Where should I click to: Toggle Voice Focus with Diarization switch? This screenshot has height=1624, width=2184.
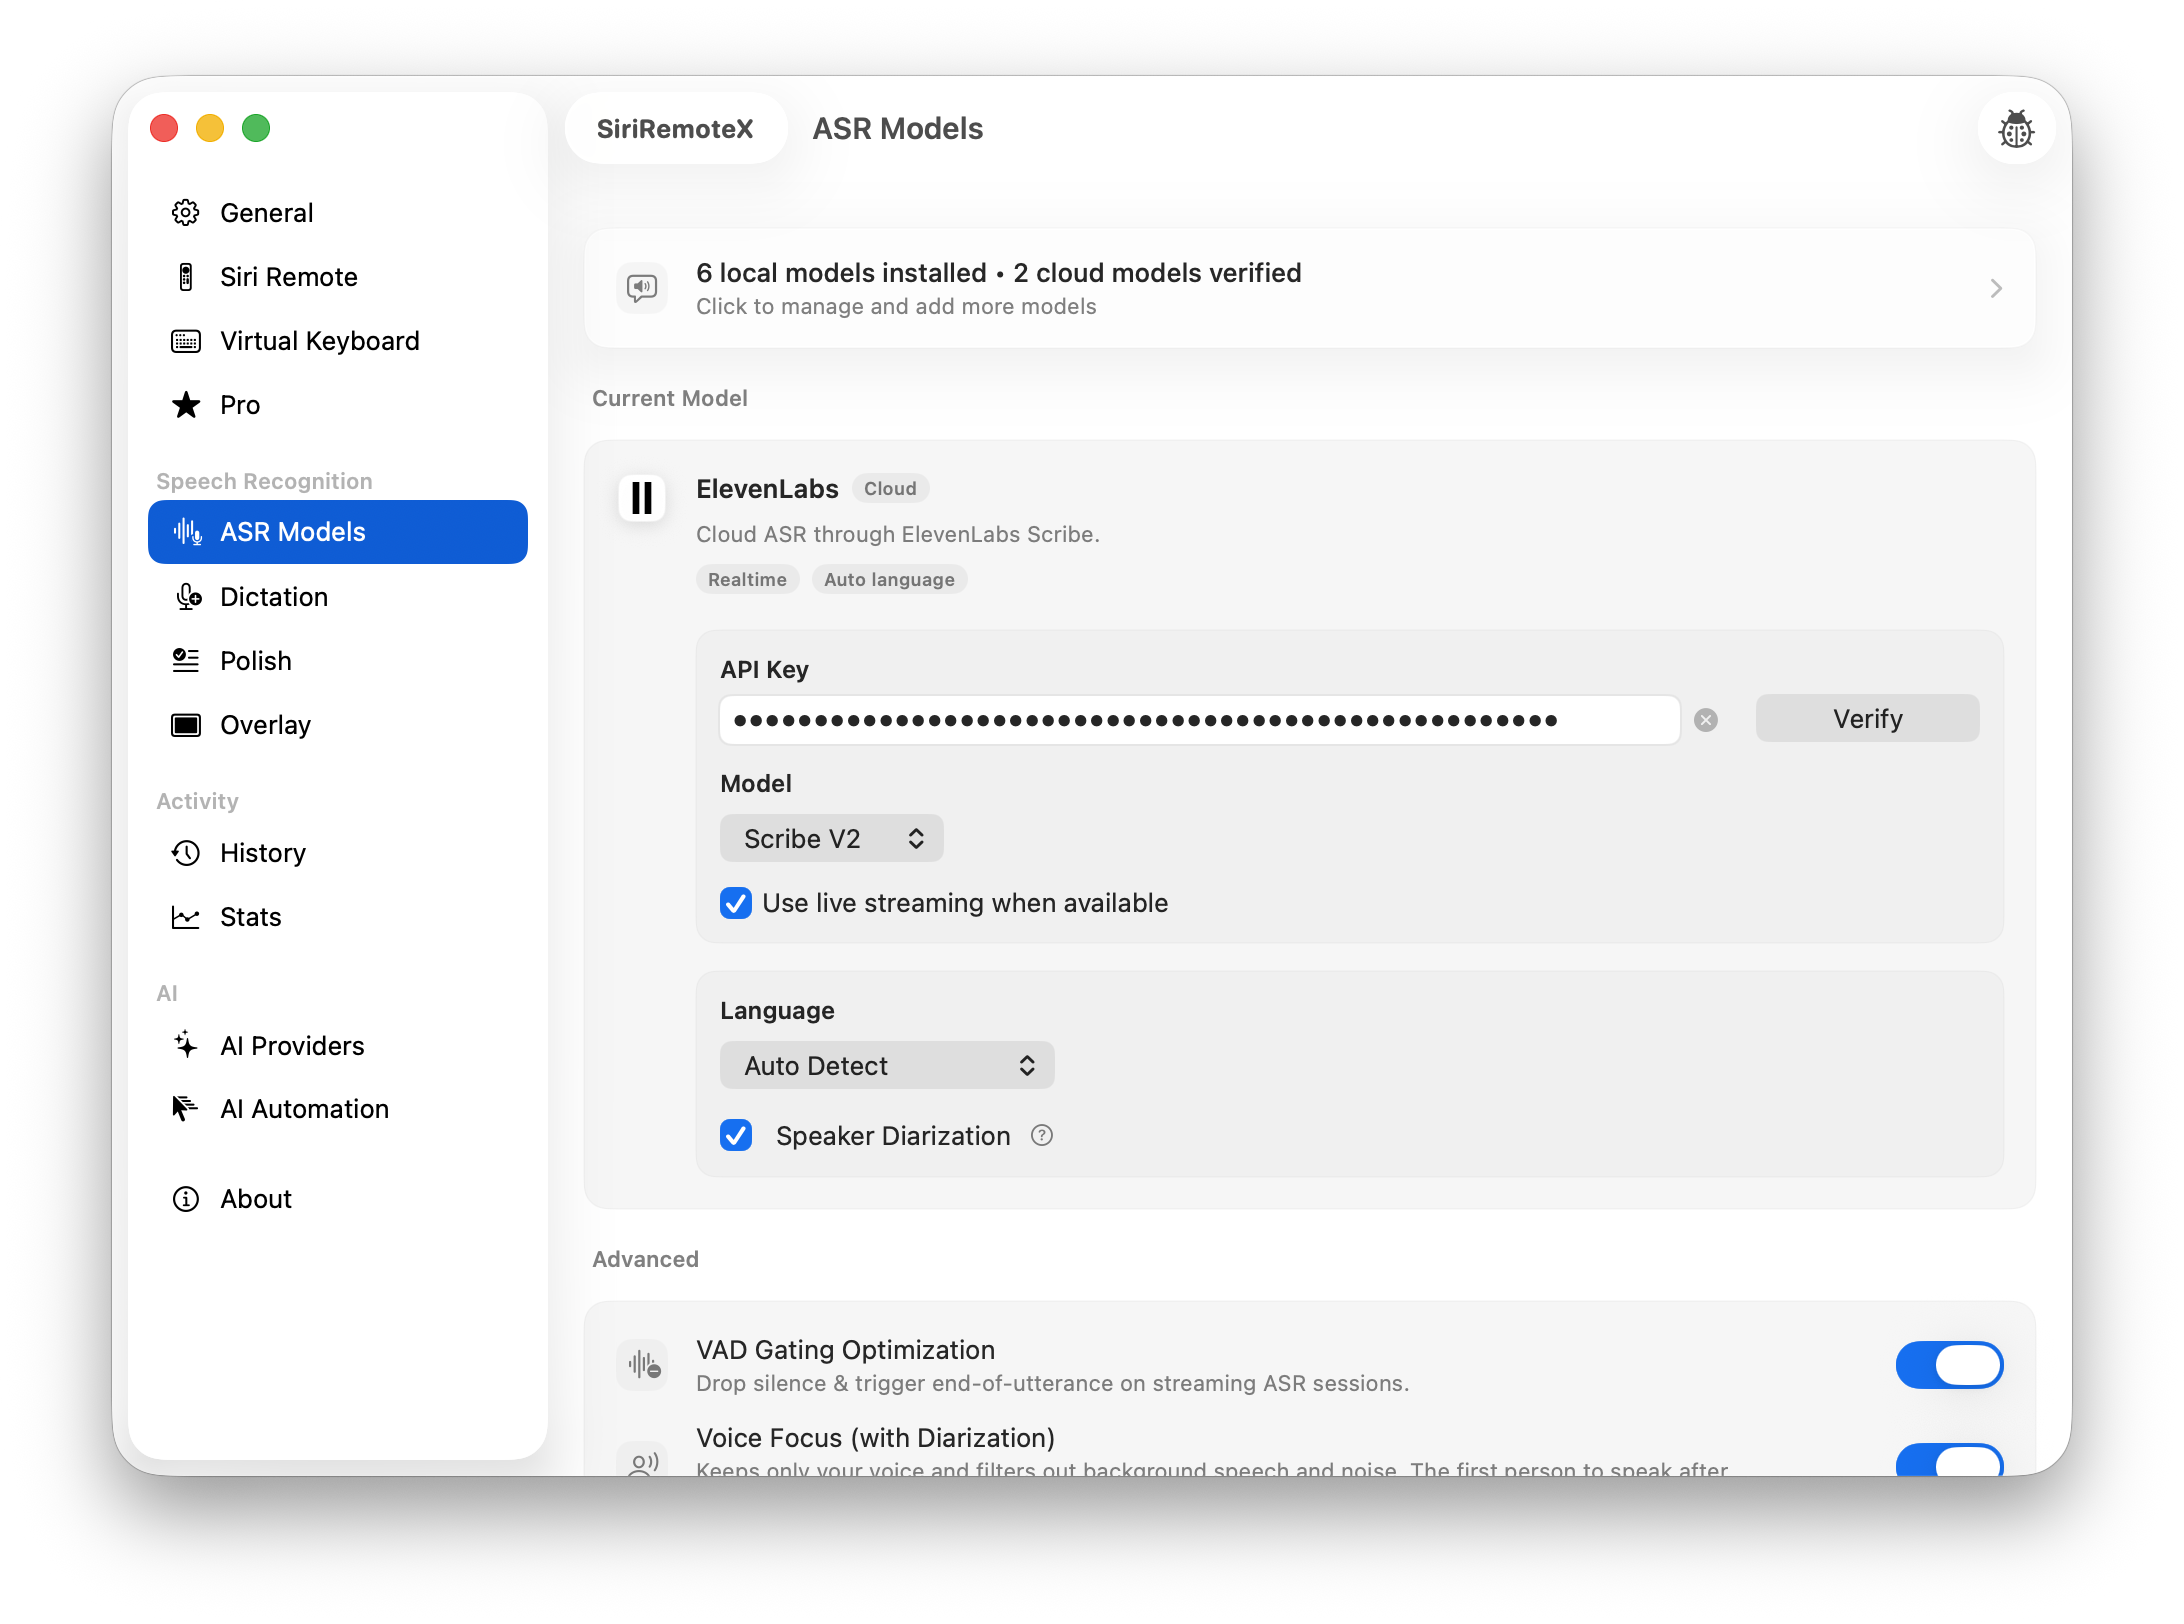click(x=1949, y=1460)
